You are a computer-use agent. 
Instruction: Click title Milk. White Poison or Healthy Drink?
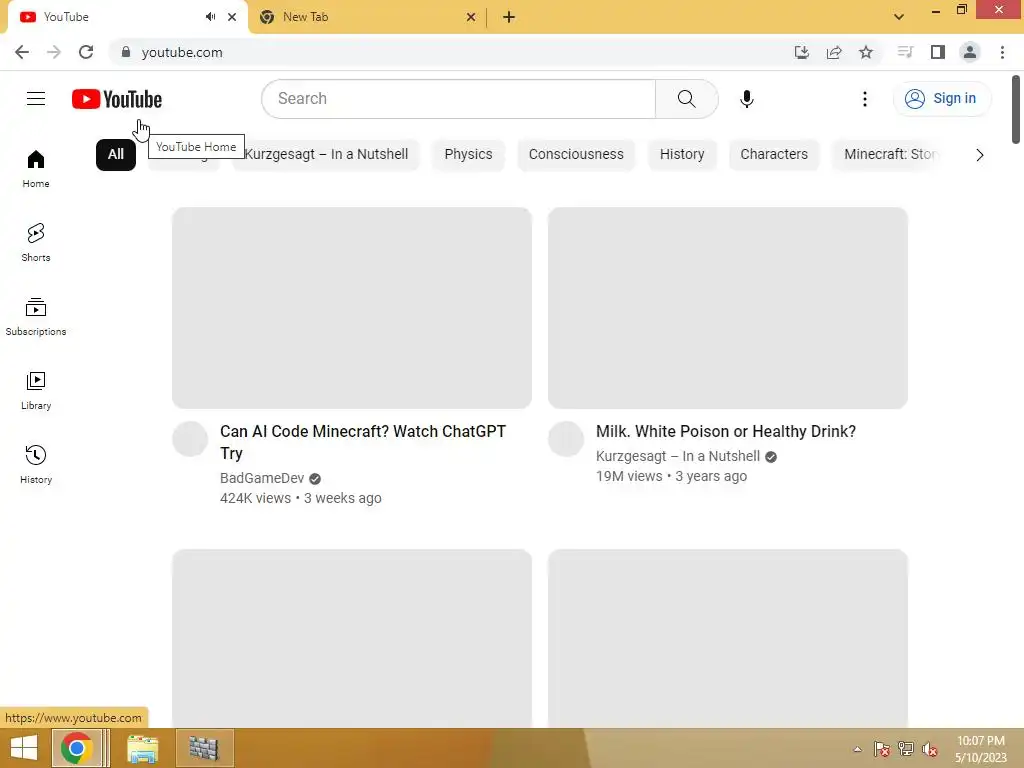coord(726,432)
